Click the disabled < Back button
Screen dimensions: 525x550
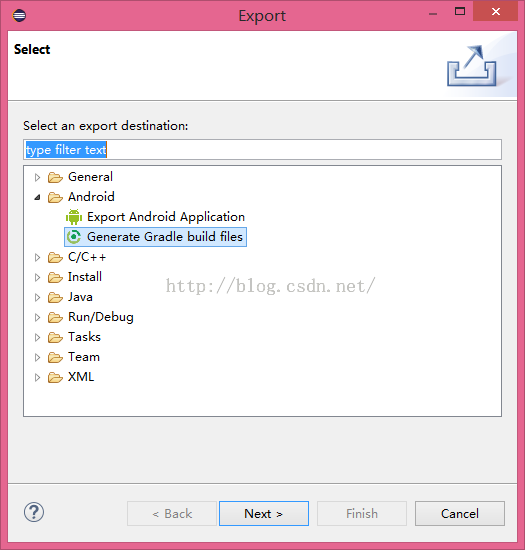tap(172, 514)
